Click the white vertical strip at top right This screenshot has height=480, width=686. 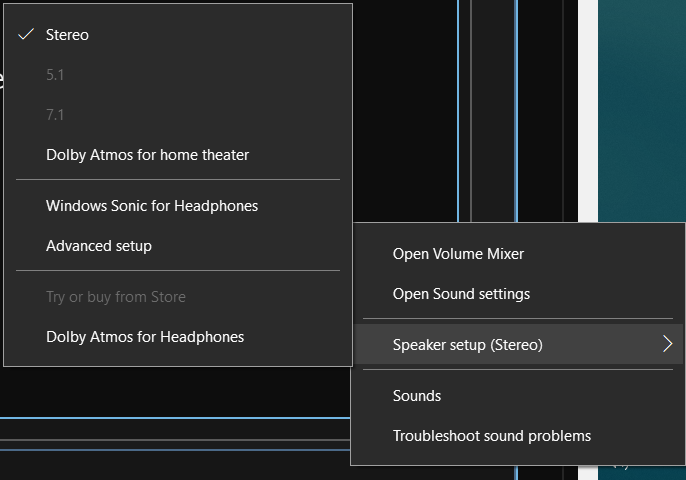pyautogui.click(x=588, y=100)
